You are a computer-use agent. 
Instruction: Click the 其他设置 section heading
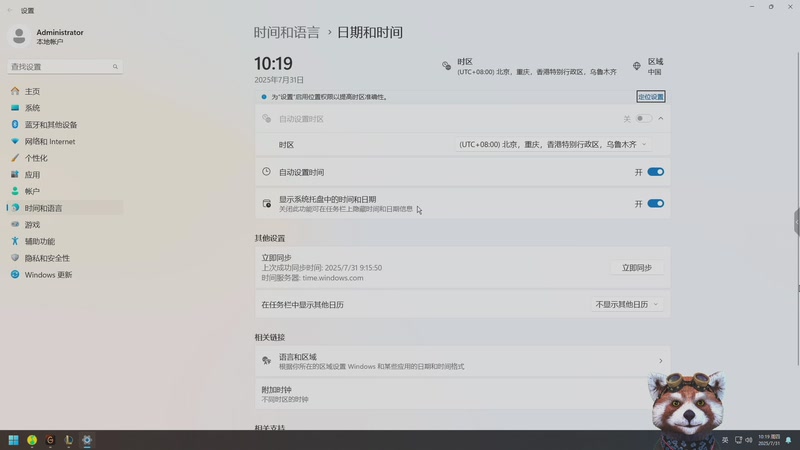270,238
